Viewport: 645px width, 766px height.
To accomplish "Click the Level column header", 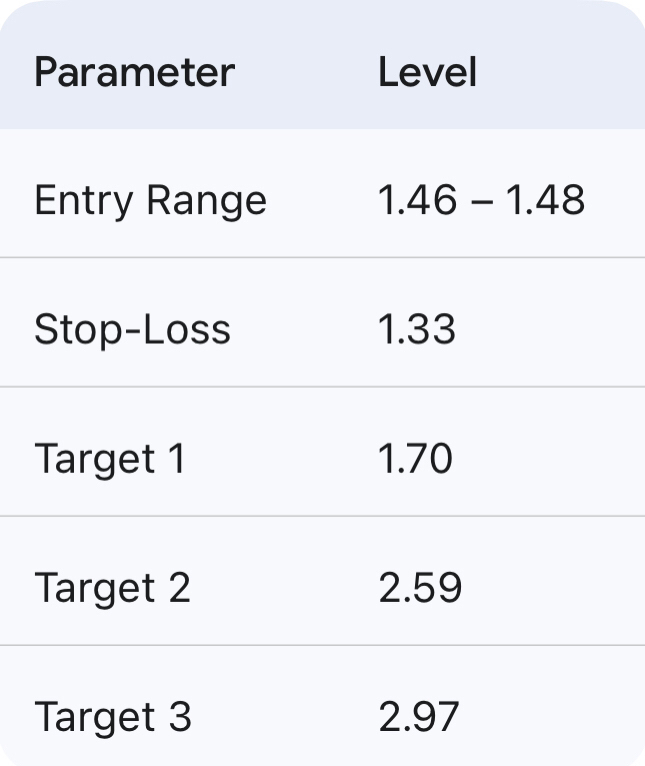I will (x=427, y=72).
